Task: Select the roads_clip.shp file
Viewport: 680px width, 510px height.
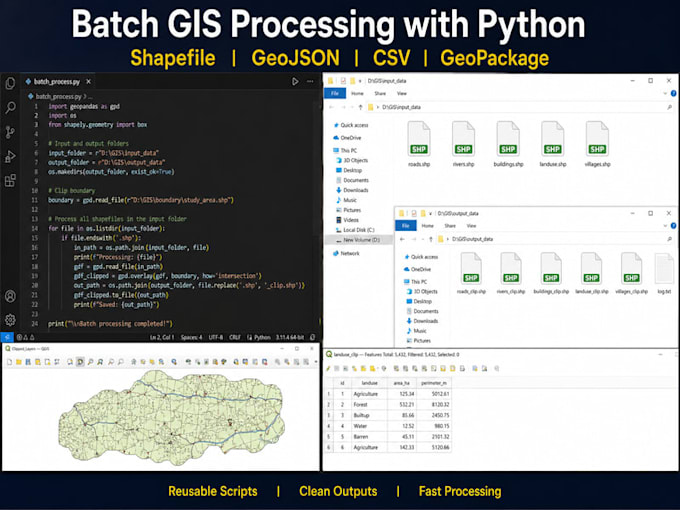Action: [471, 274]
